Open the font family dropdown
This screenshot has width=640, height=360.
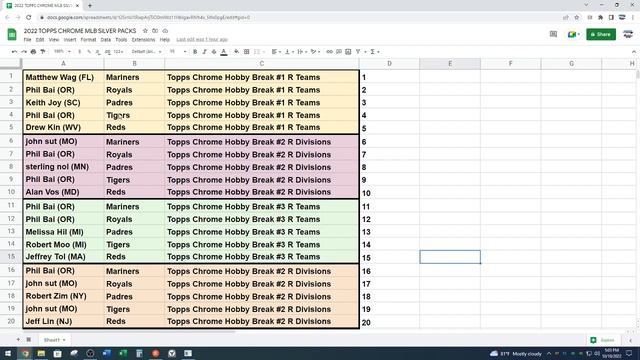(146, 52)
